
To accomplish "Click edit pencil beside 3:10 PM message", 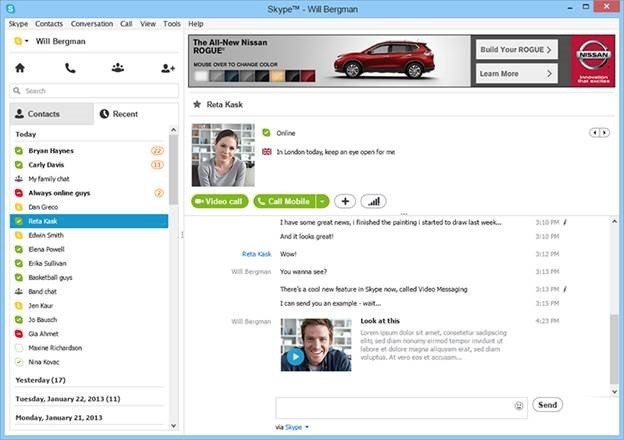I will (565, 222).
